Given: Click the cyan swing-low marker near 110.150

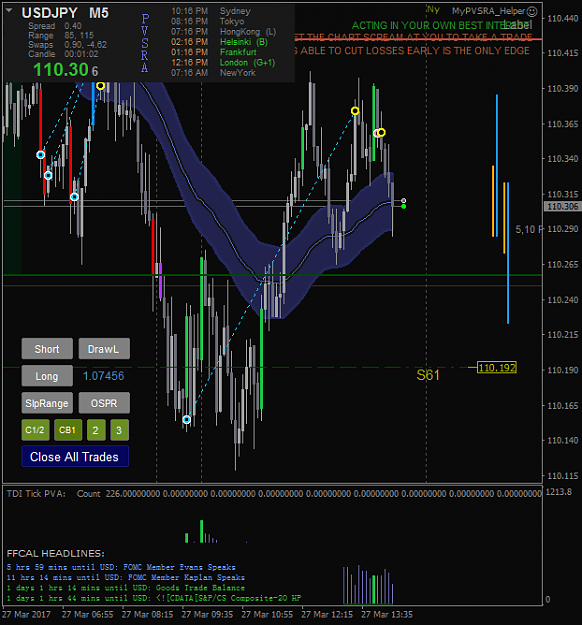Looking at the screenshot, I should (x=187, y=419).
